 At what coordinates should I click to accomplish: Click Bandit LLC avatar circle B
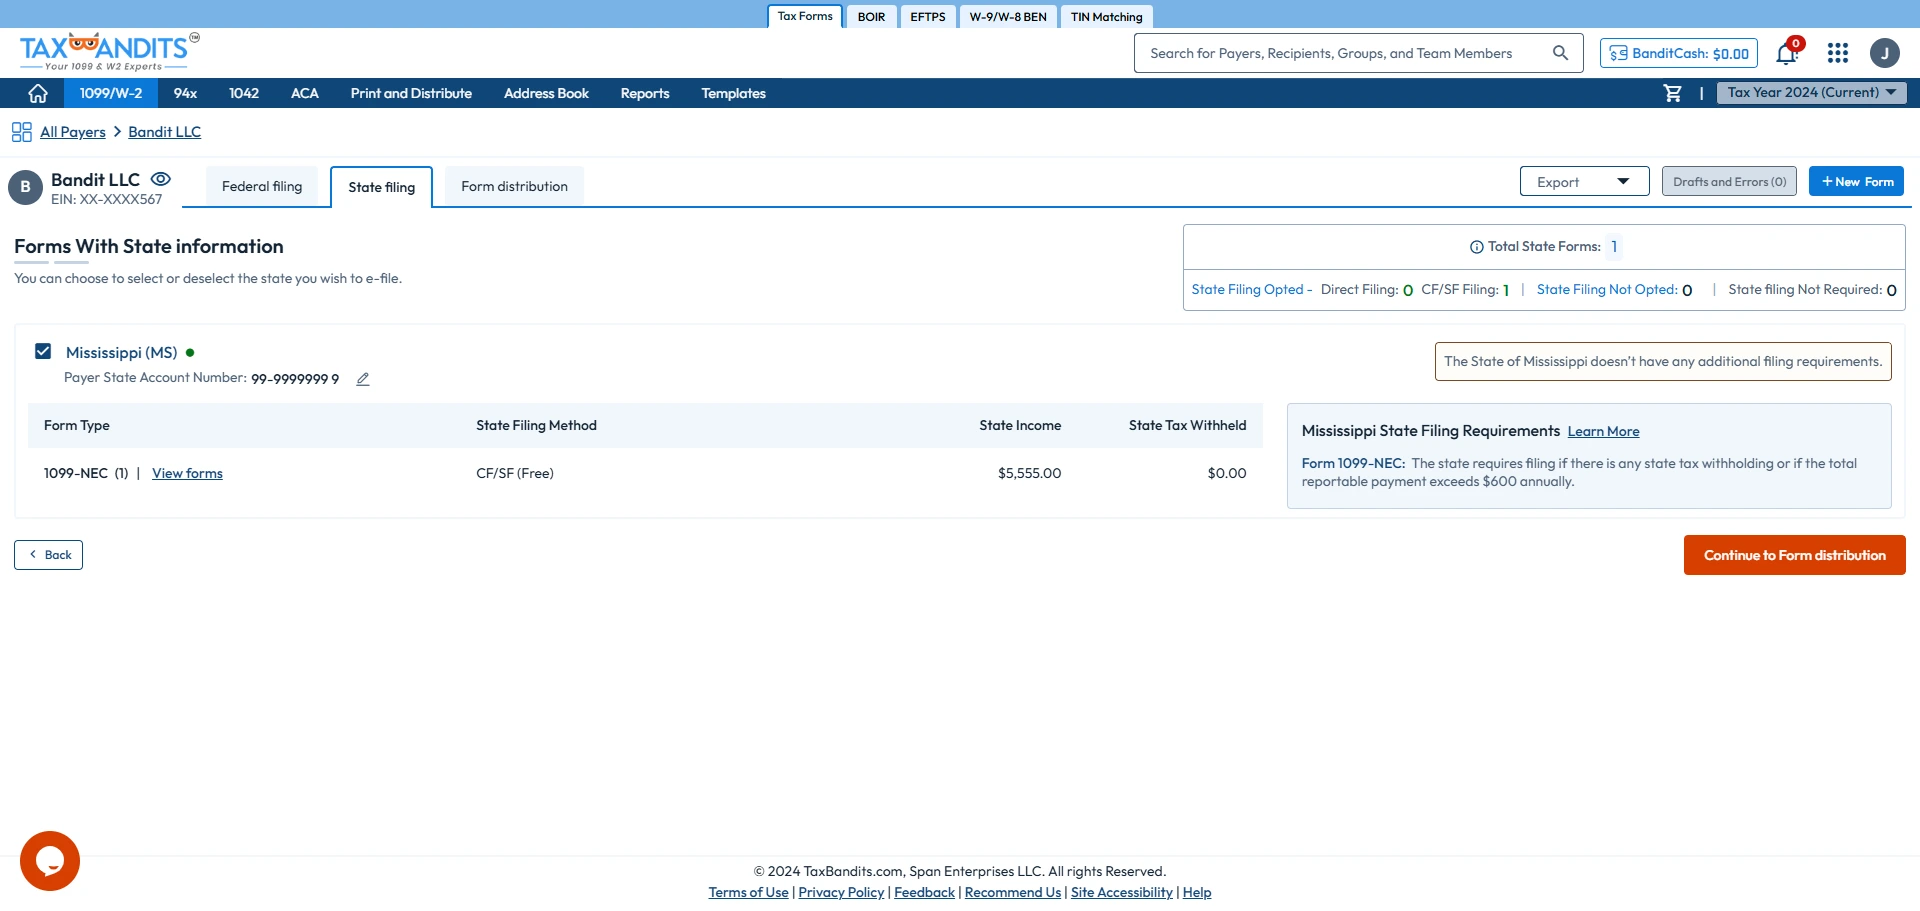25,187
